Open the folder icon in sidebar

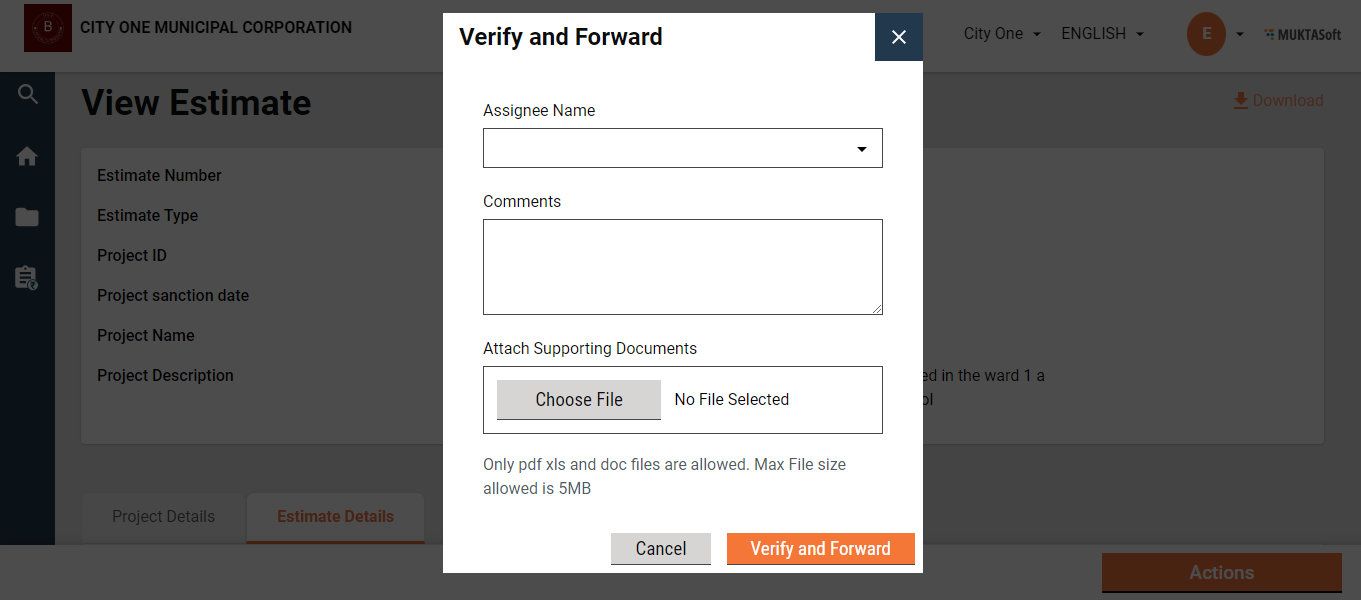click(x=27, y=217)
